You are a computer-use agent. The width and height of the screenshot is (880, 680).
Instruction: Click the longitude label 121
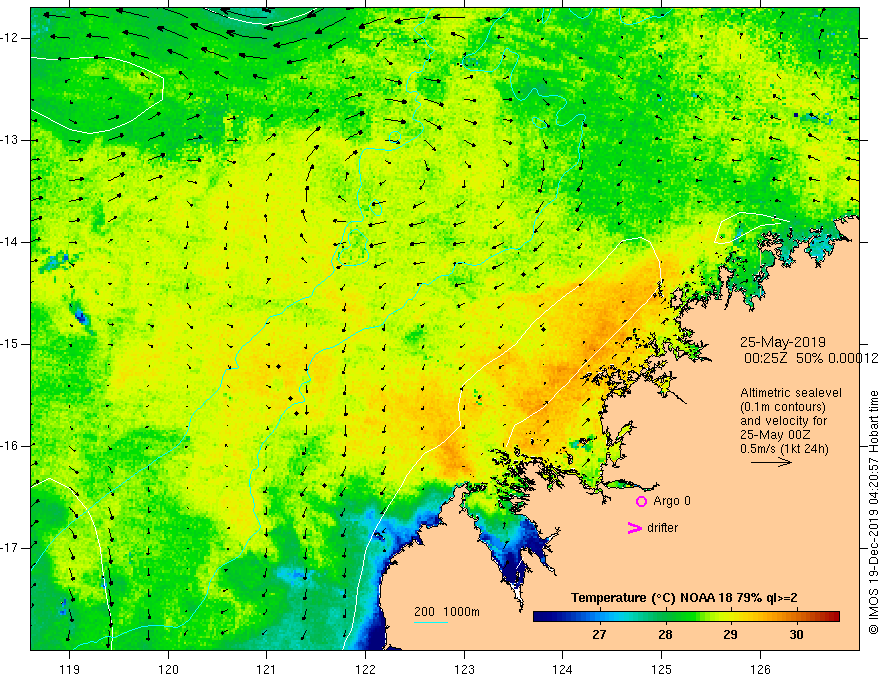tap(267, 669)
